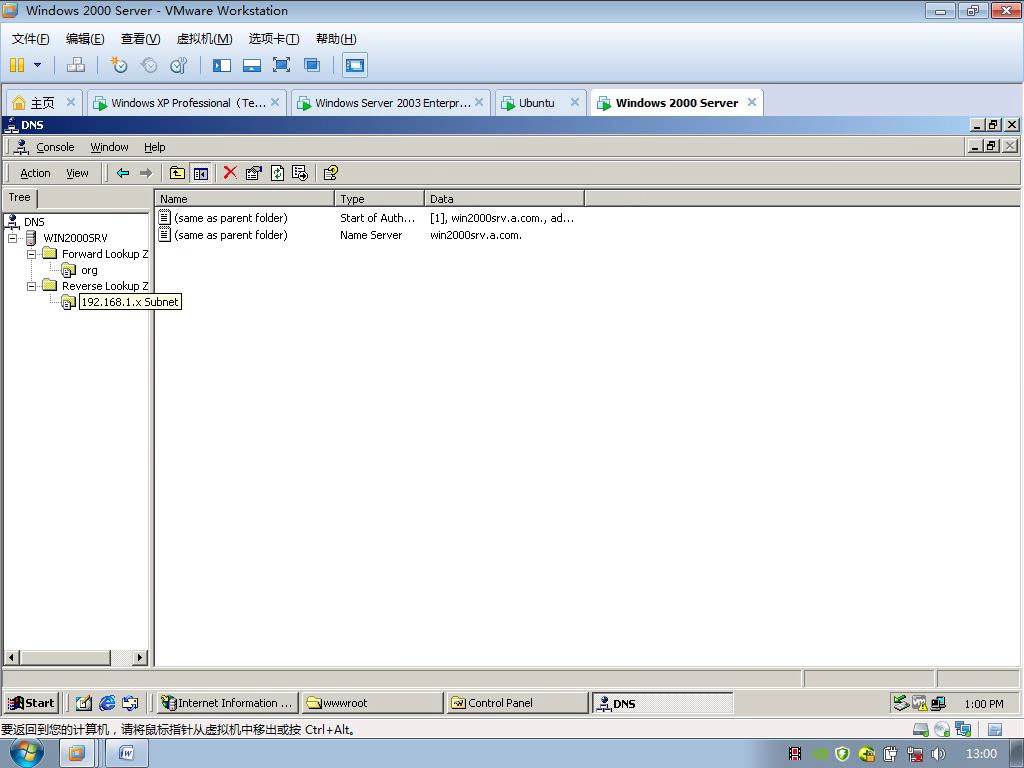The image size is (1024, 768).
Task: Click the Export List icon
Action: [x=300, y=173]
